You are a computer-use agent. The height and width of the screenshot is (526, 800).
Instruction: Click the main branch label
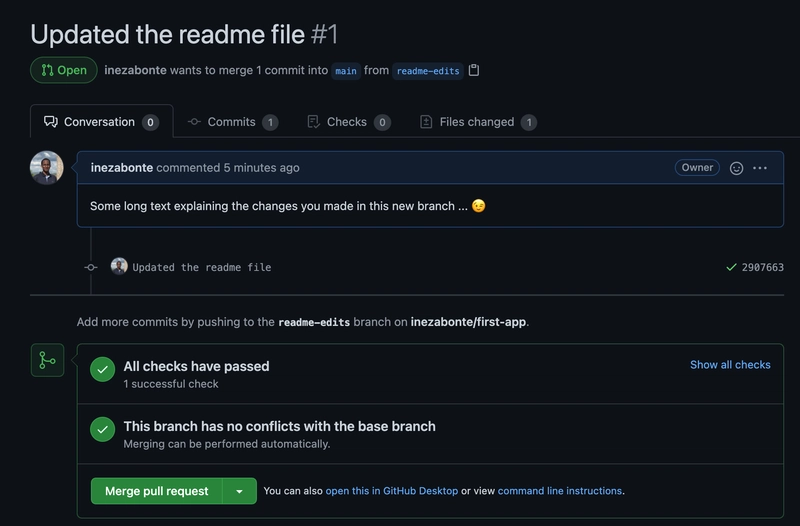click(346, 71)
